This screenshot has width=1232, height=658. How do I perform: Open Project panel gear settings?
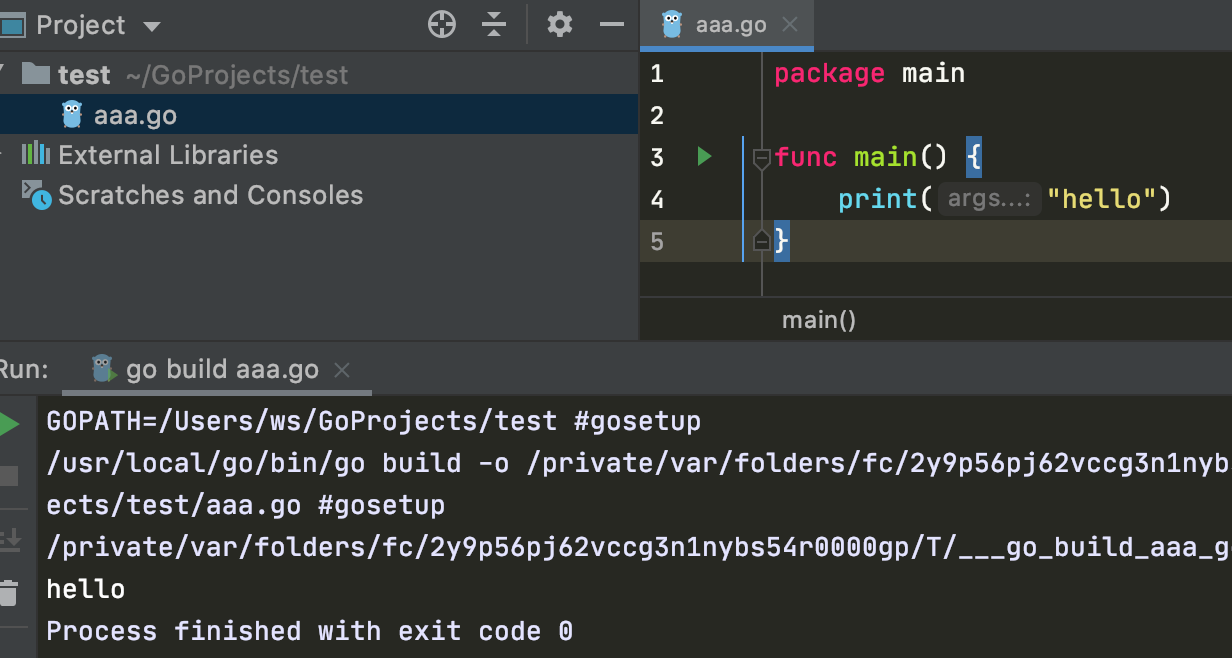click(560, 25)
